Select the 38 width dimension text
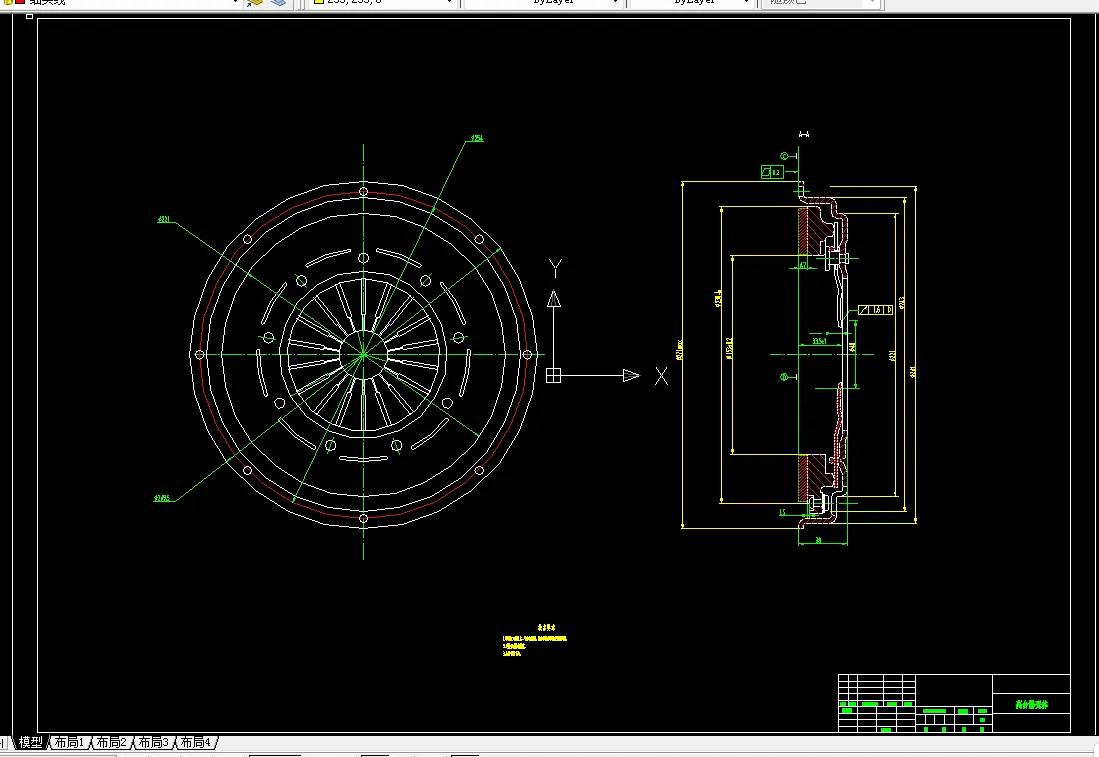Screen dimensions: 1099x757 (x=819, y=540)
